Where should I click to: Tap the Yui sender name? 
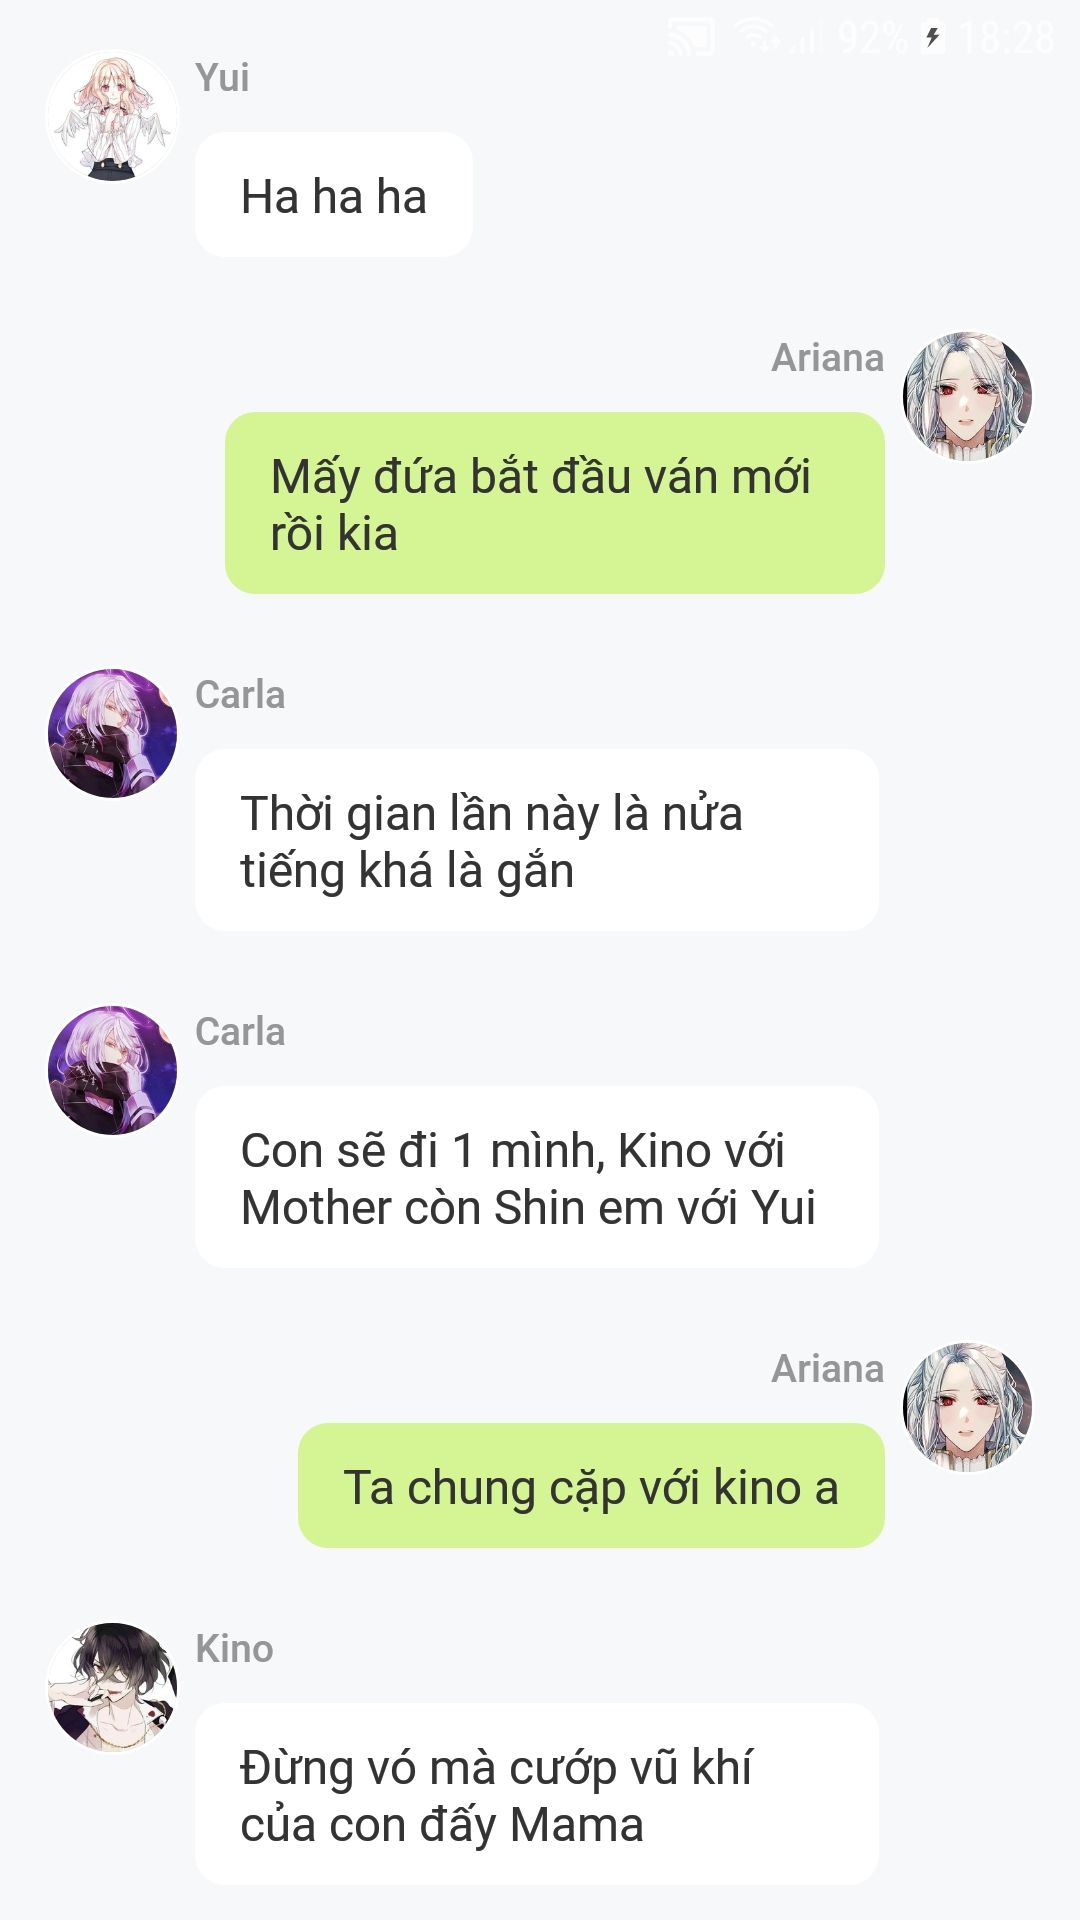[222, 77]
